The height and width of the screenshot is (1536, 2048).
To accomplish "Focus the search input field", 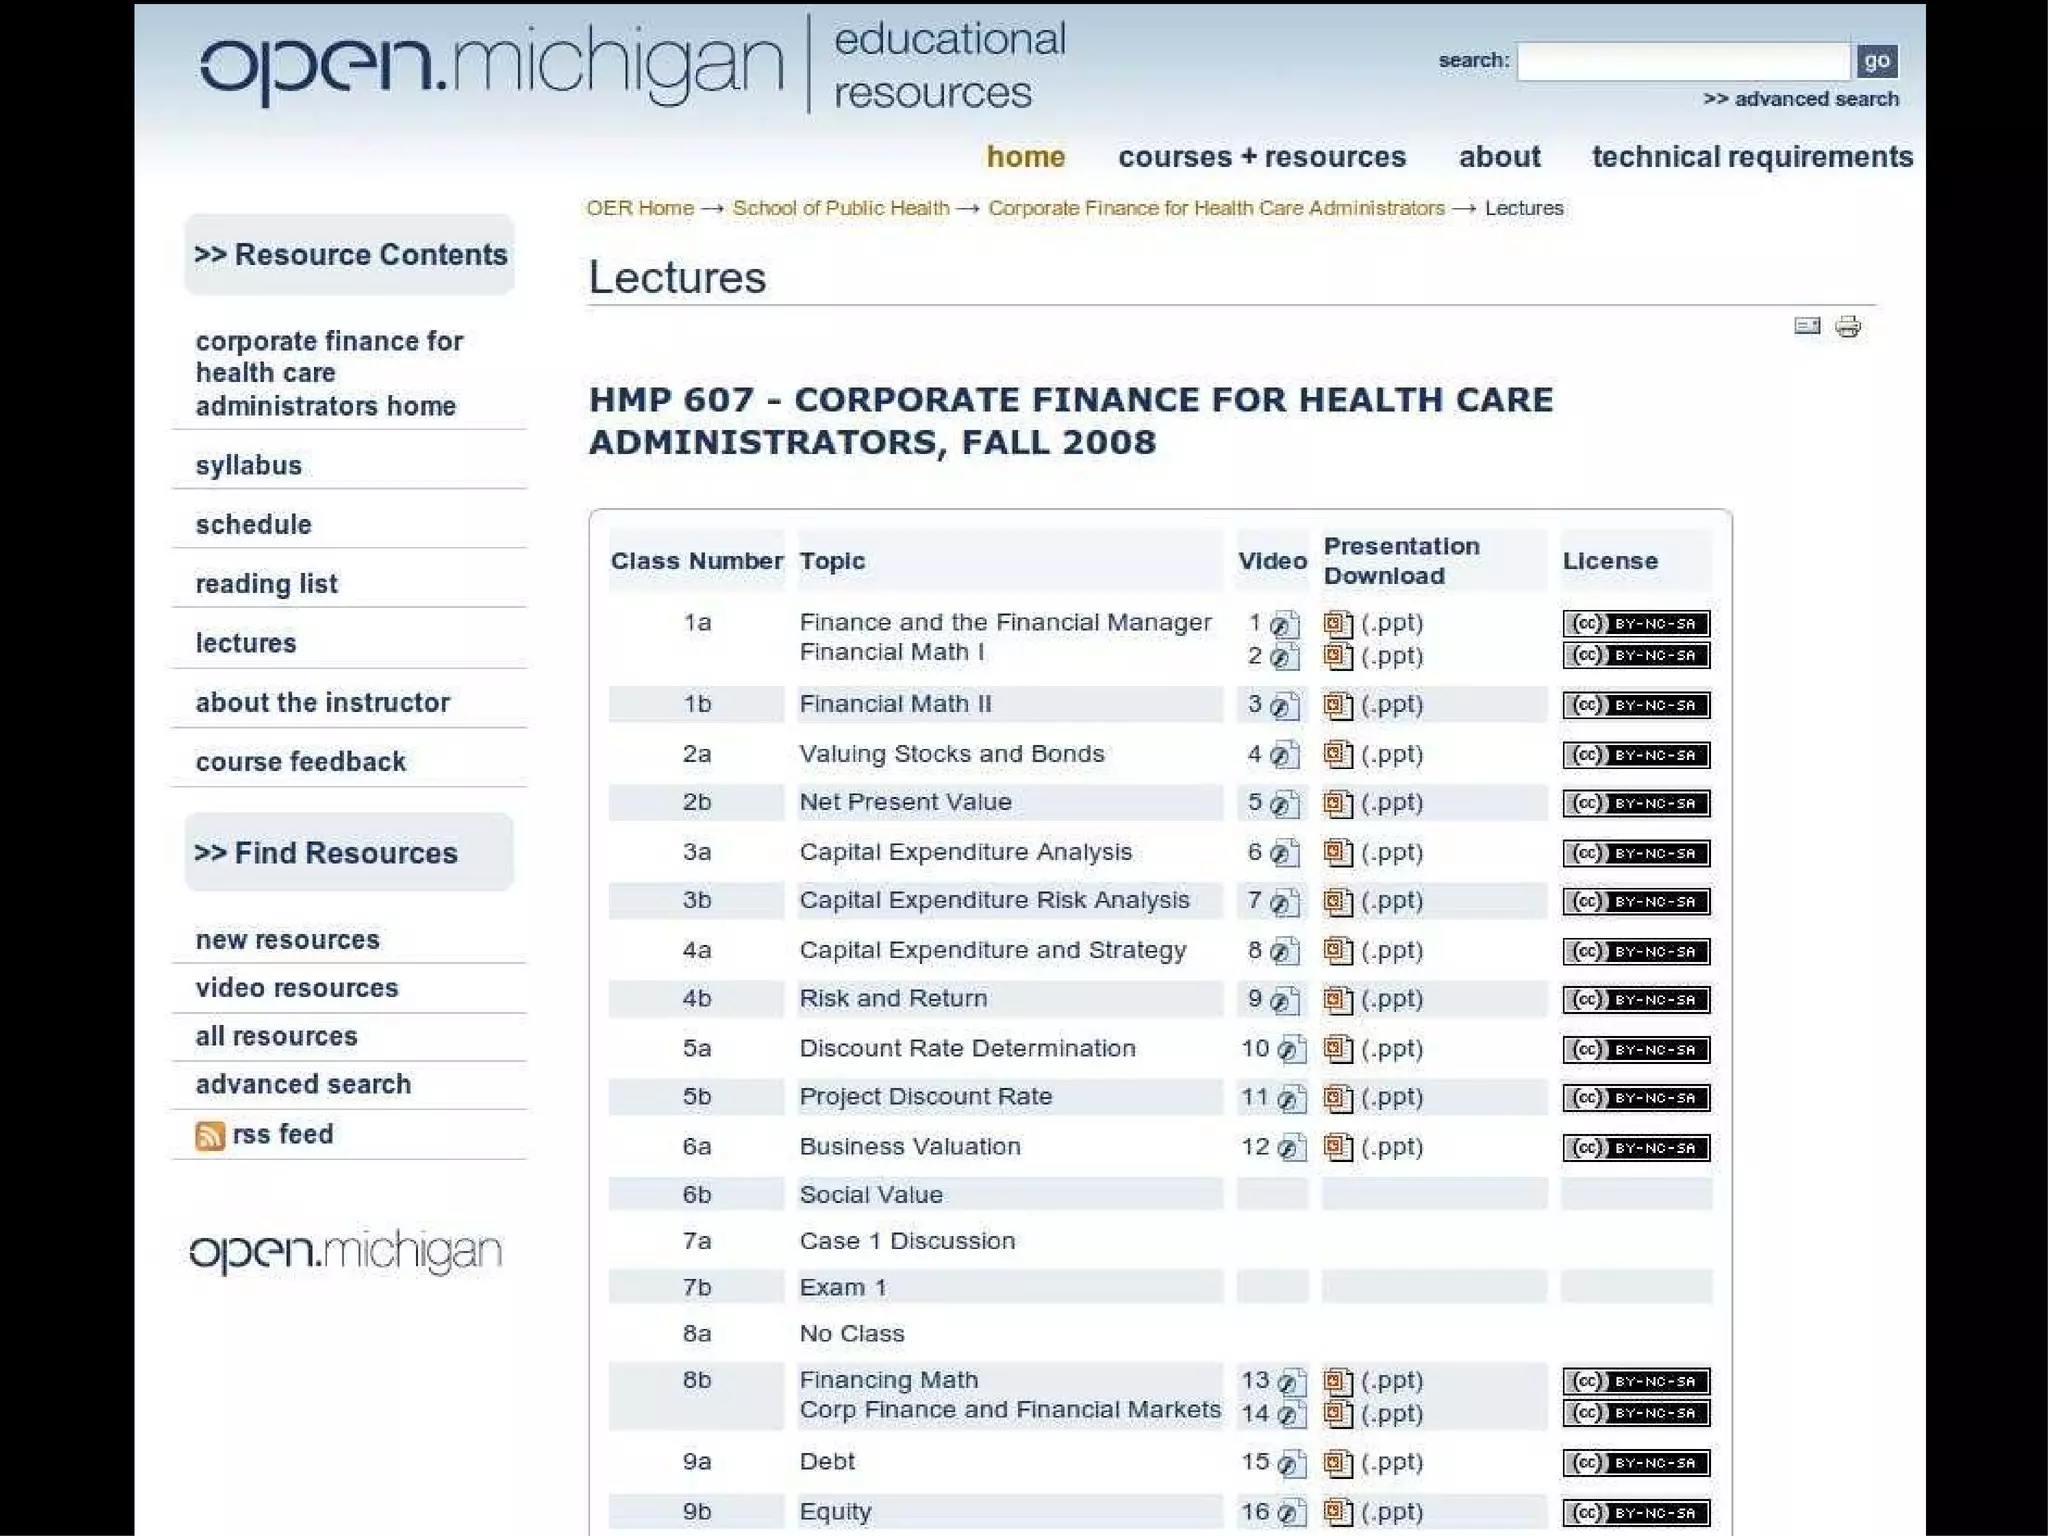I will (1682, 61).
